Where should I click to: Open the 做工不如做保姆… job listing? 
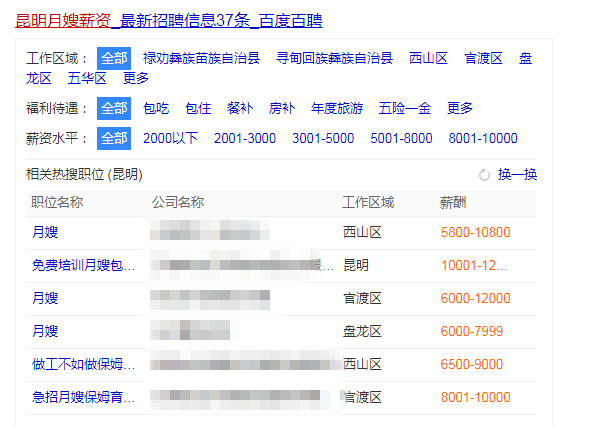tap(84, 365)
